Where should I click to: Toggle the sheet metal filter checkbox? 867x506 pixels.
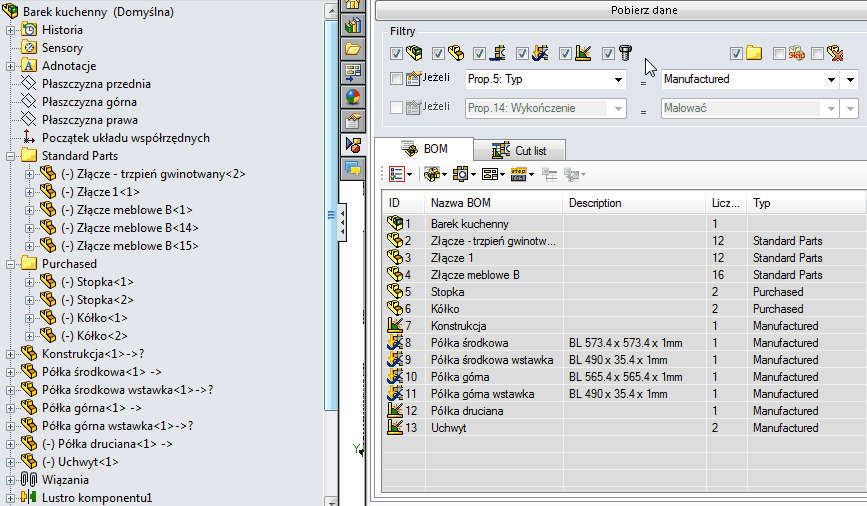522,53
